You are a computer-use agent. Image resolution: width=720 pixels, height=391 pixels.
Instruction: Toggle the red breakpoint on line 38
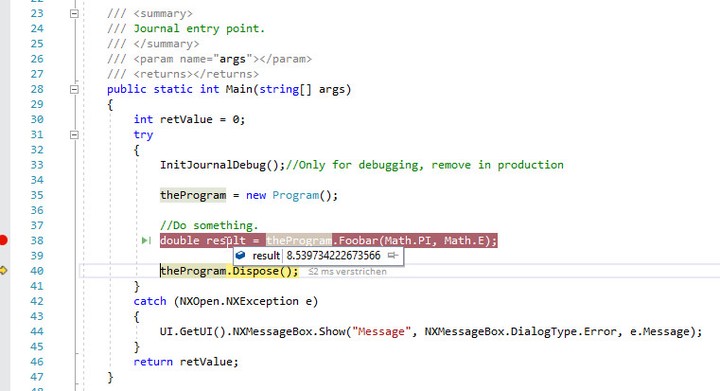coord(3,240)
